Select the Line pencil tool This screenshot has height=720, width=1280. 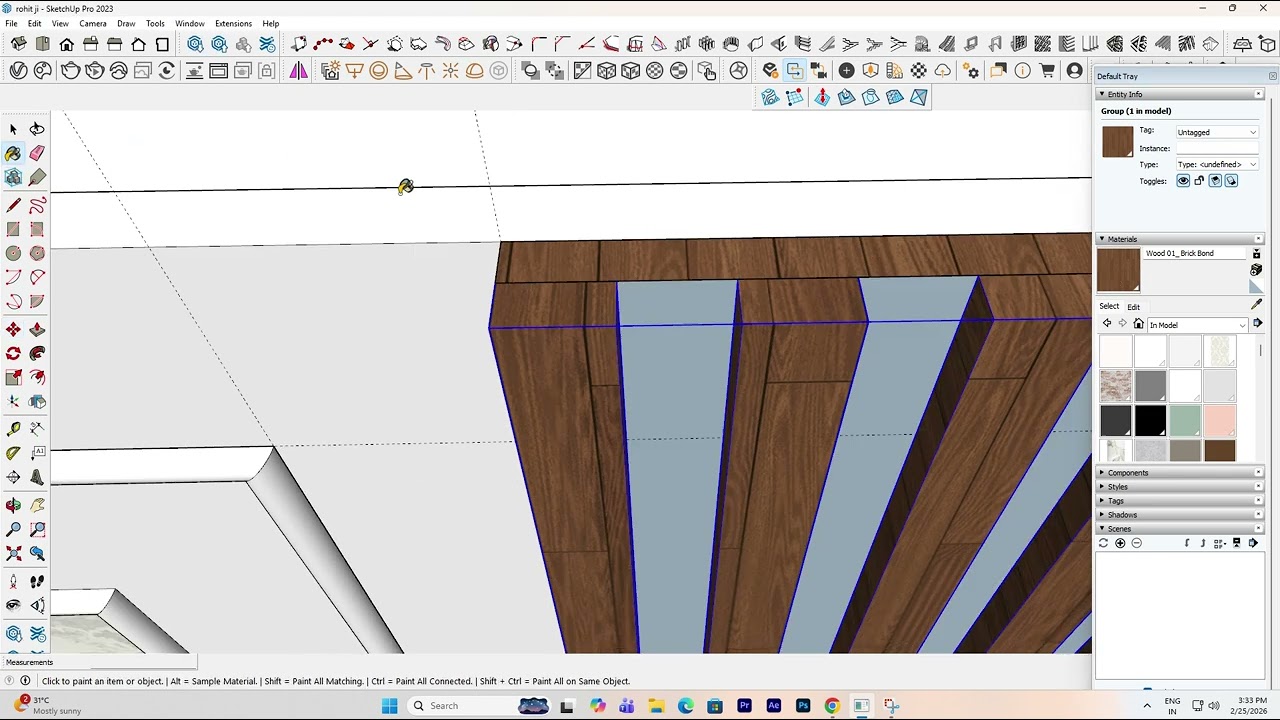tap(13, 205)
